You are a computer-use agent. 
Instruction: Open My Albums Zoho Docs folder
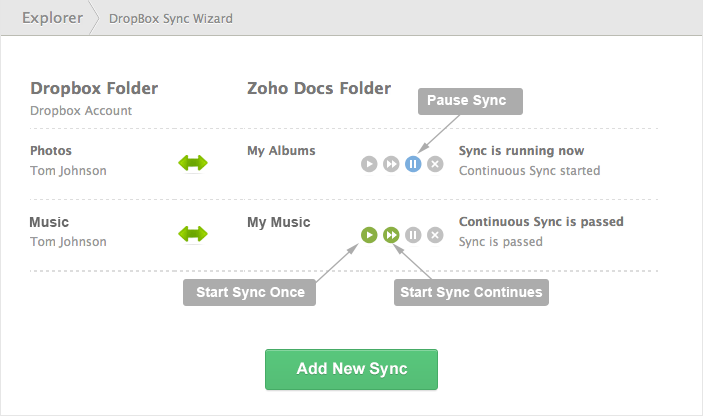[281, 151]
